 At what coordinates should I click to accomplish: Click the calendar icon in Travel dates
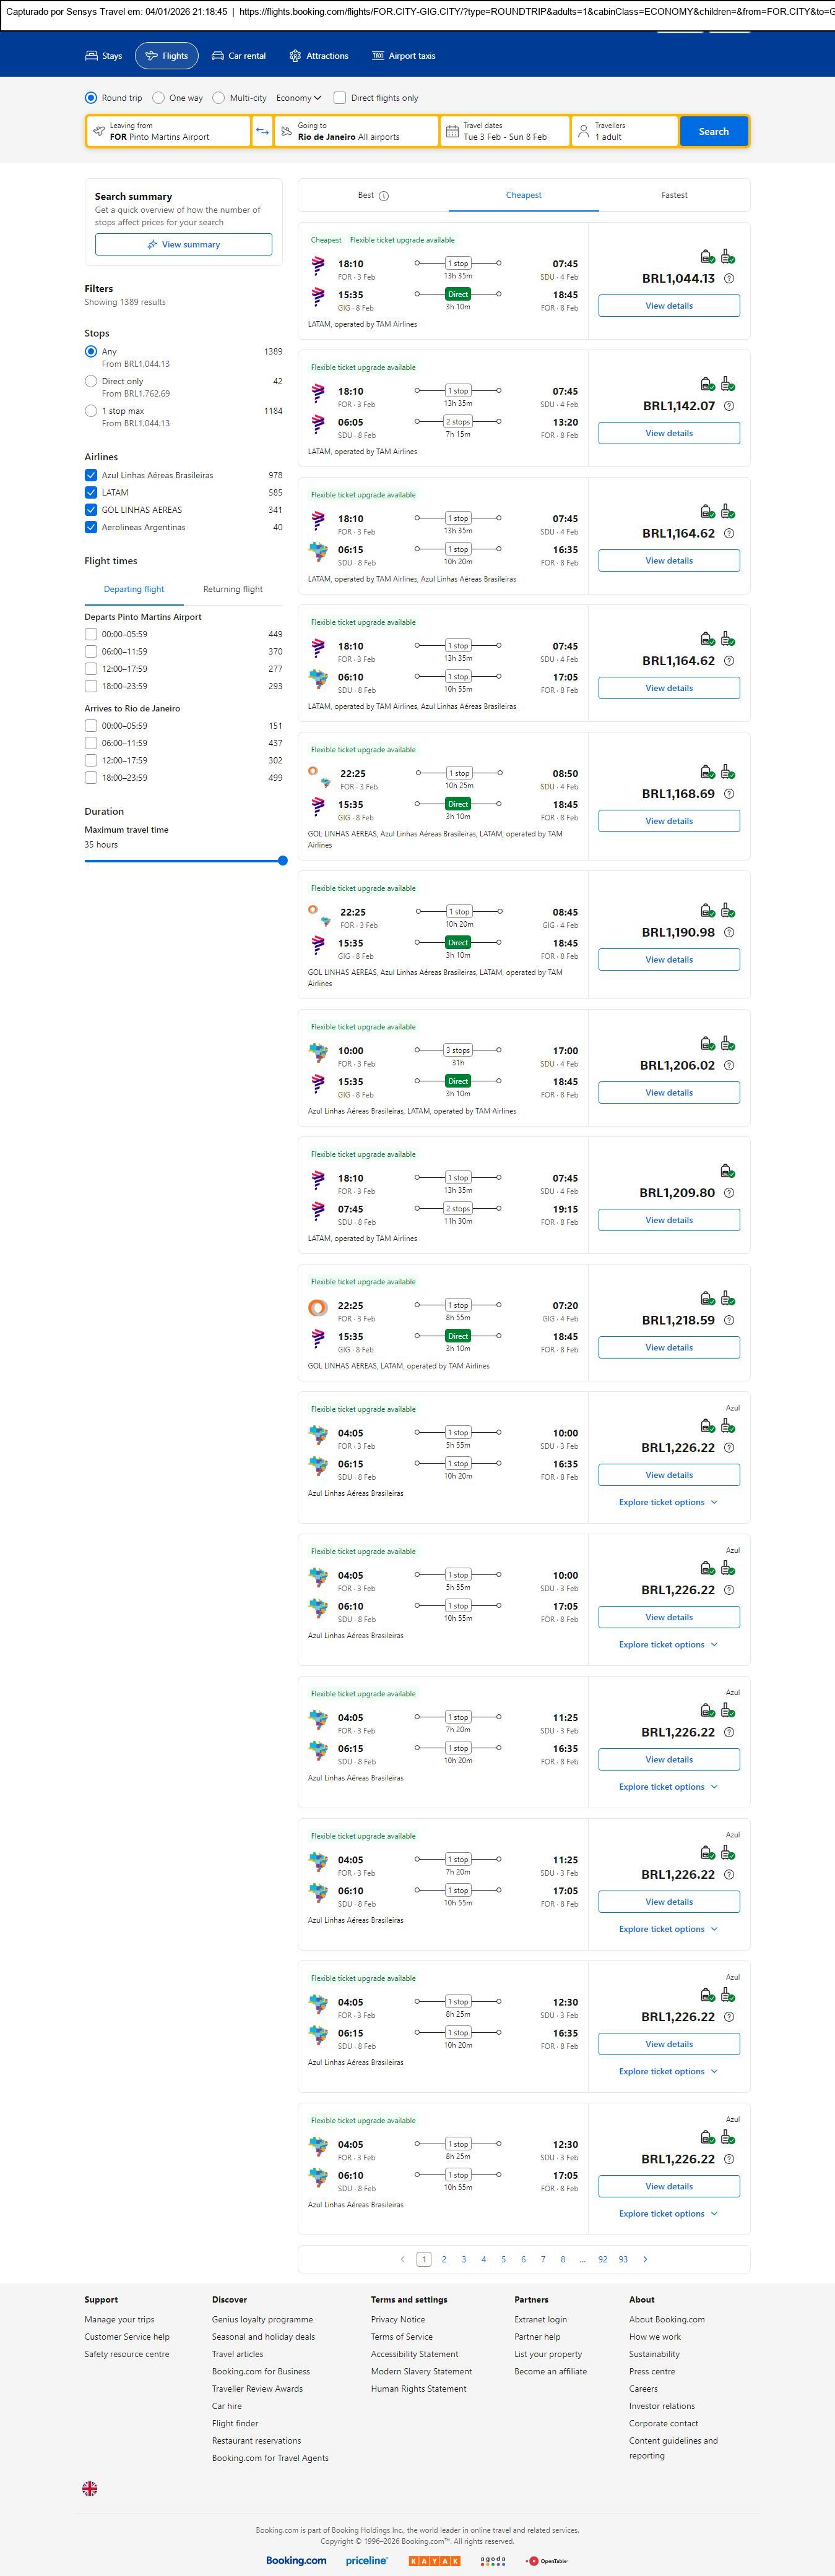click(x=452, y=131)
